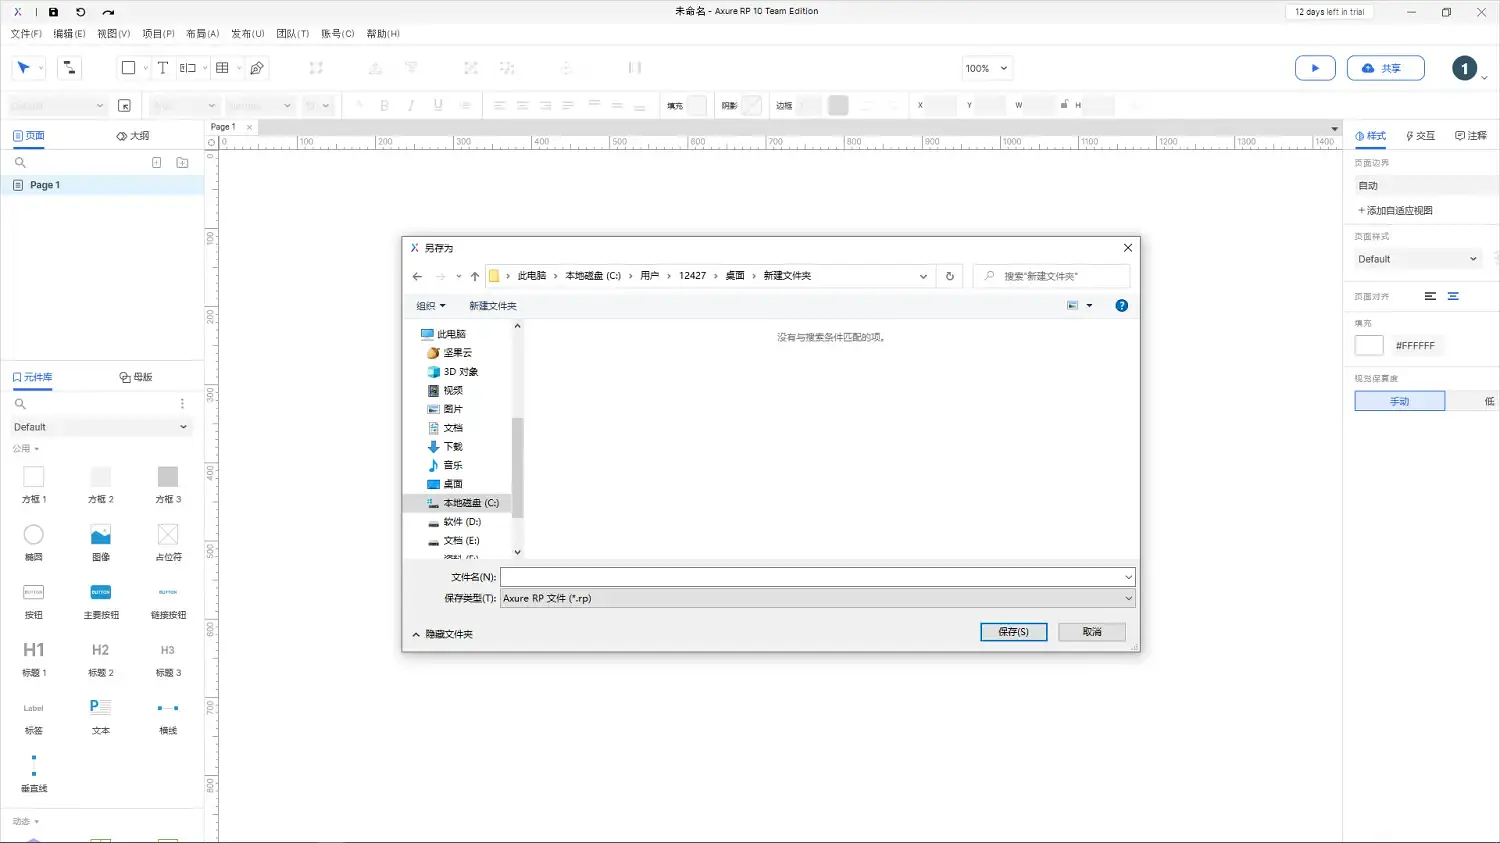1500x843 pixels.
Task: Select 手动 visual fidelity option
Action: tap(1399, 401)
